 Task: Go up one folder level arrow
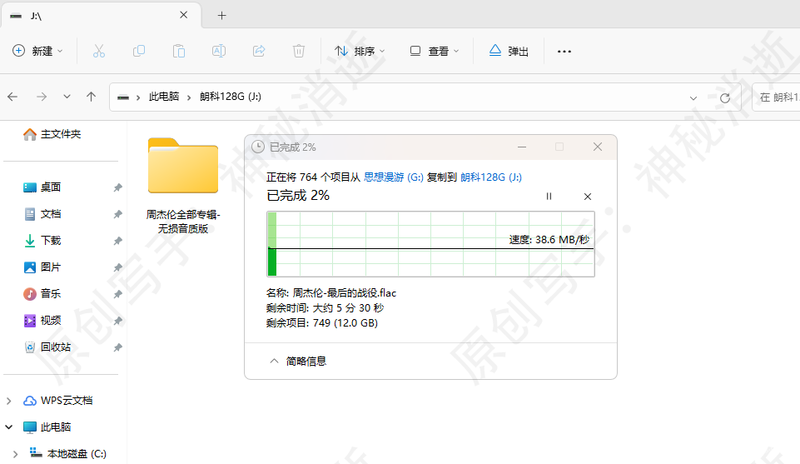(91, 96)
